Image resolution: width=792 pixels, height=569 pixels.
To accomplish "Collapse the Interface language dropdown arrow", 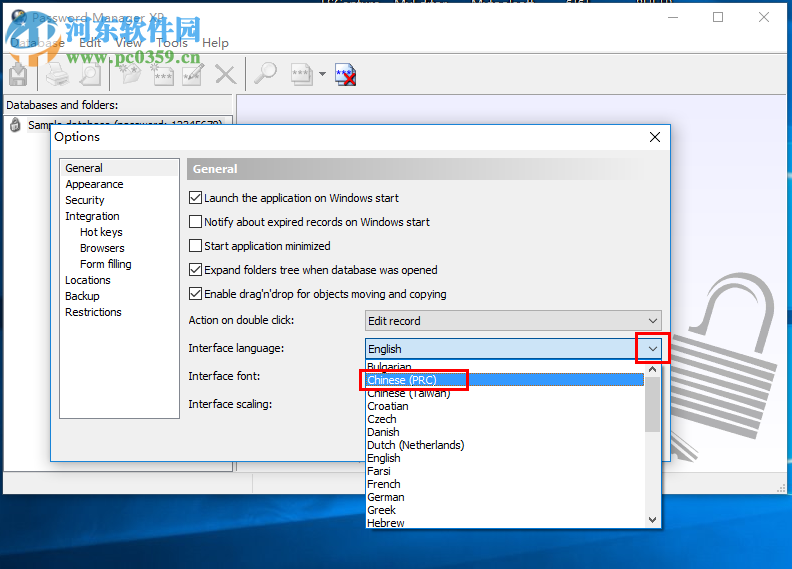I will pyautogui.click(x=653, y=348).
